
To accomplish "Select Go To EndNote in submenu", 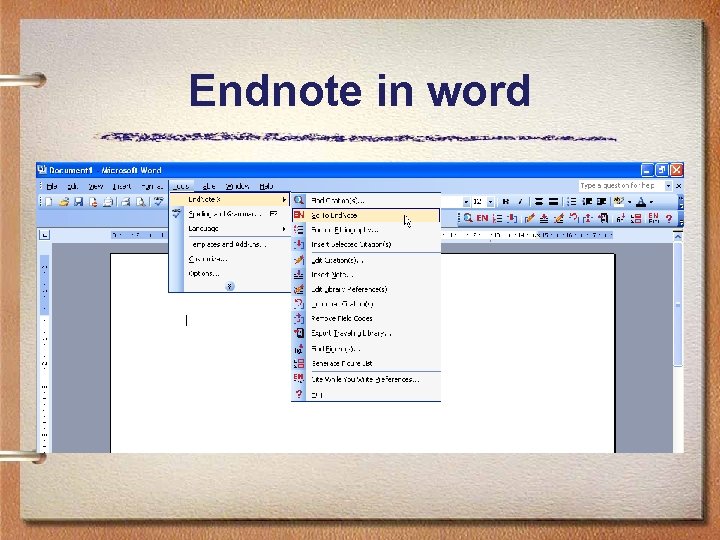I will coord(366,215).
